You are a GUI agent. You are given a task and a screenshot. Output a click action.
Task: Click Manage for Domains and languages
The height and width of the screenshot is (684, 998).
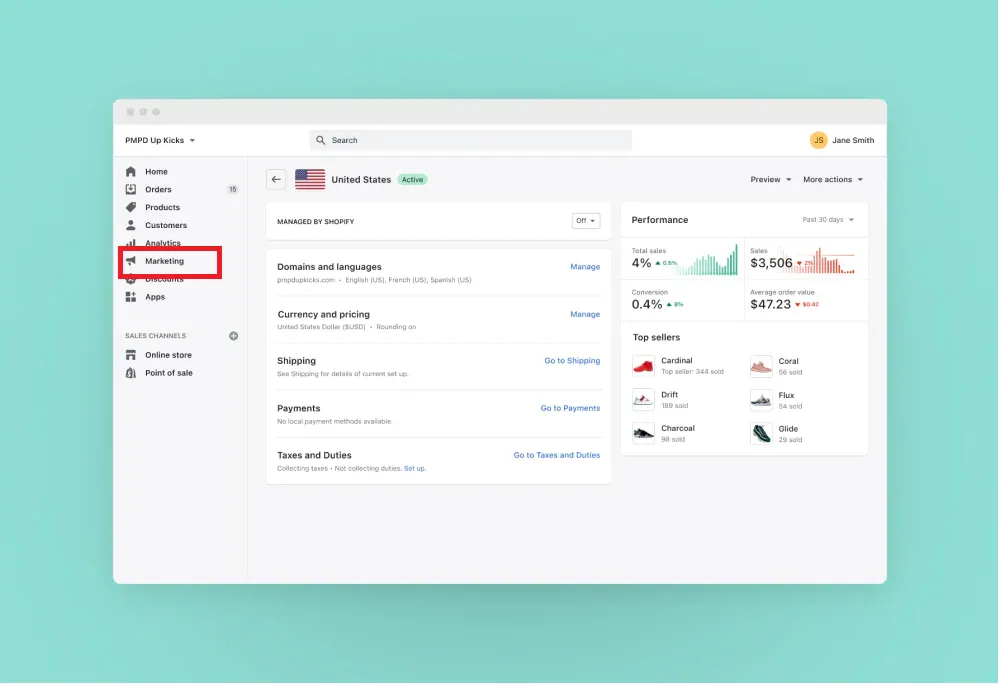pyautogui.click(x=585, y=267)
